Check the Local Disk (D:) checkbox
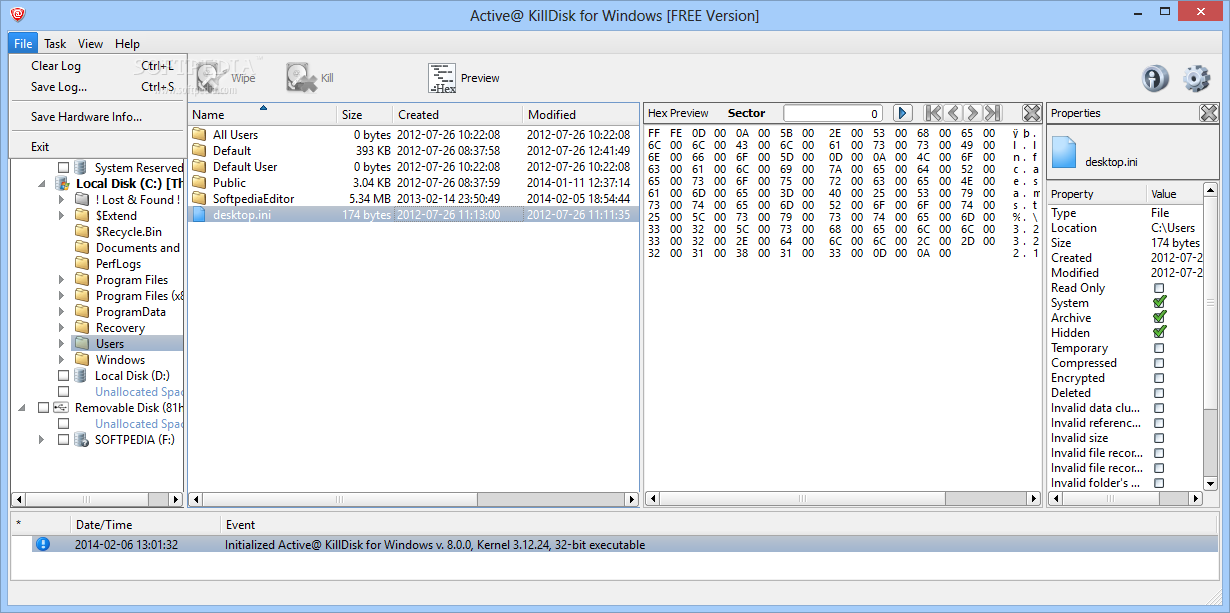The width and height of the screenshot is (1230, 613). click(63, 375)
